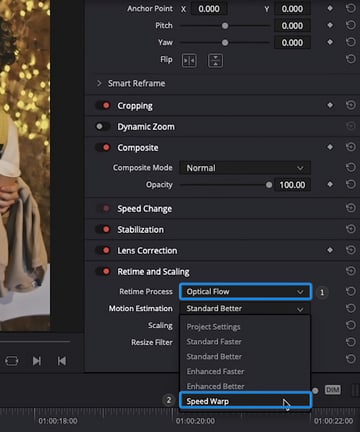This screenshot has width=360, height=432.
Task: Disable the Lens Correction toggle
Action: click(x=103, y=250)
